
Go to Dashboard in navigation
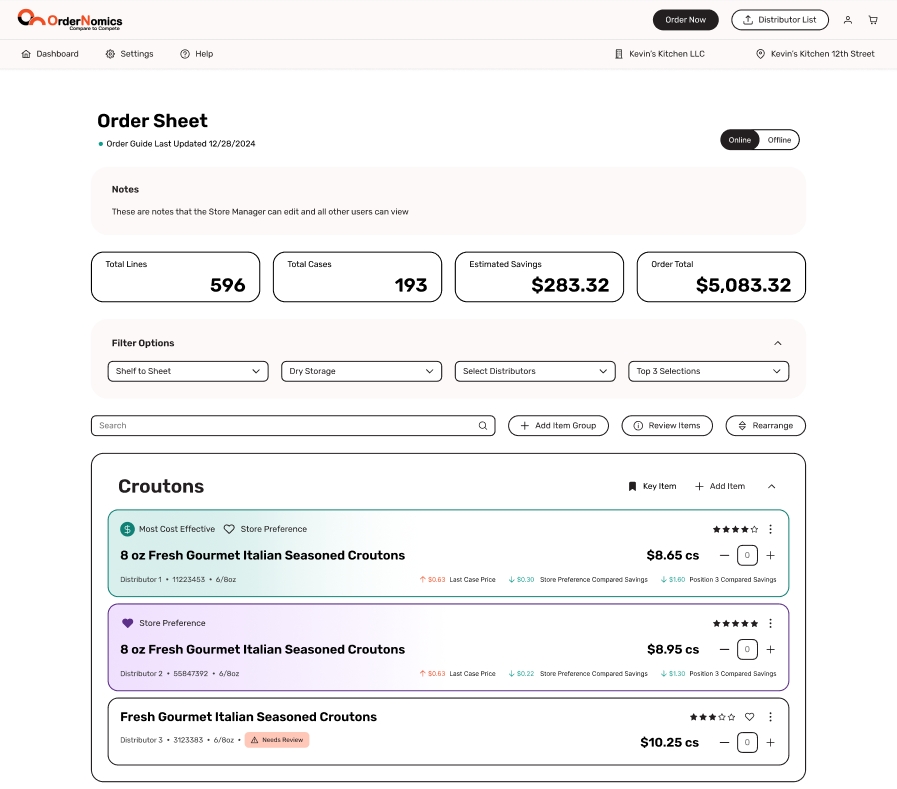tap(50, 54)
